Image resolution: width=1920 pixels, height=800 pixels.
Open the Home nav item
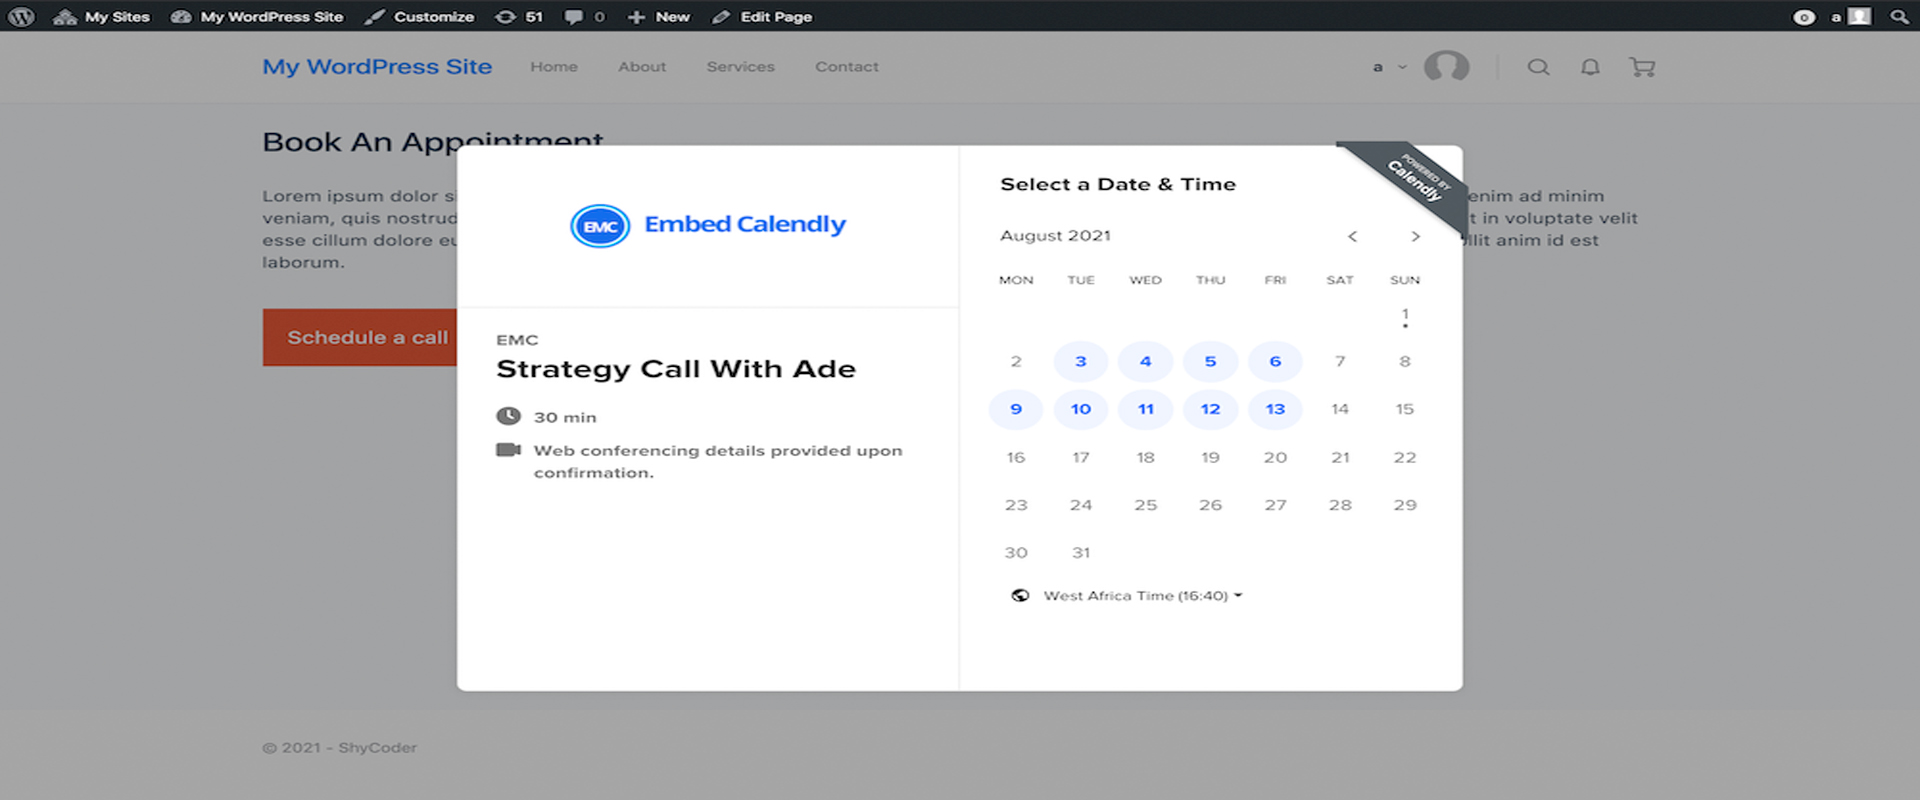554,66
